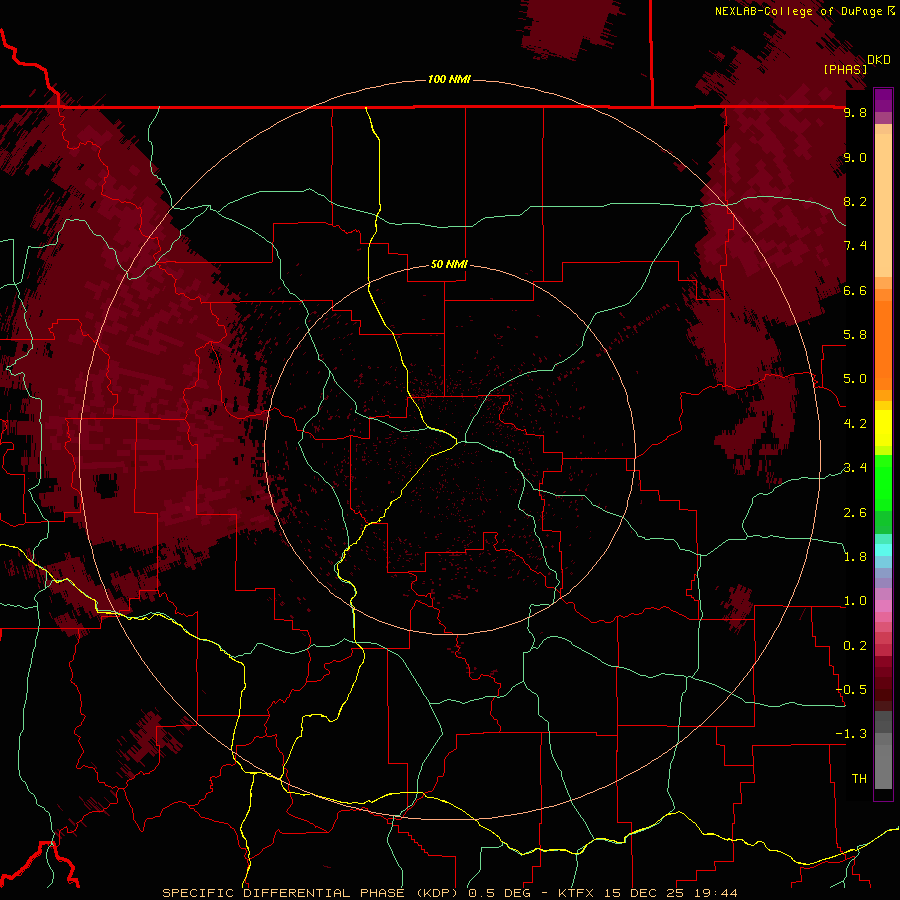Screen dimensions: 900x900
Task: Click the purple top segment of the color bar
Action: [883, 100]
